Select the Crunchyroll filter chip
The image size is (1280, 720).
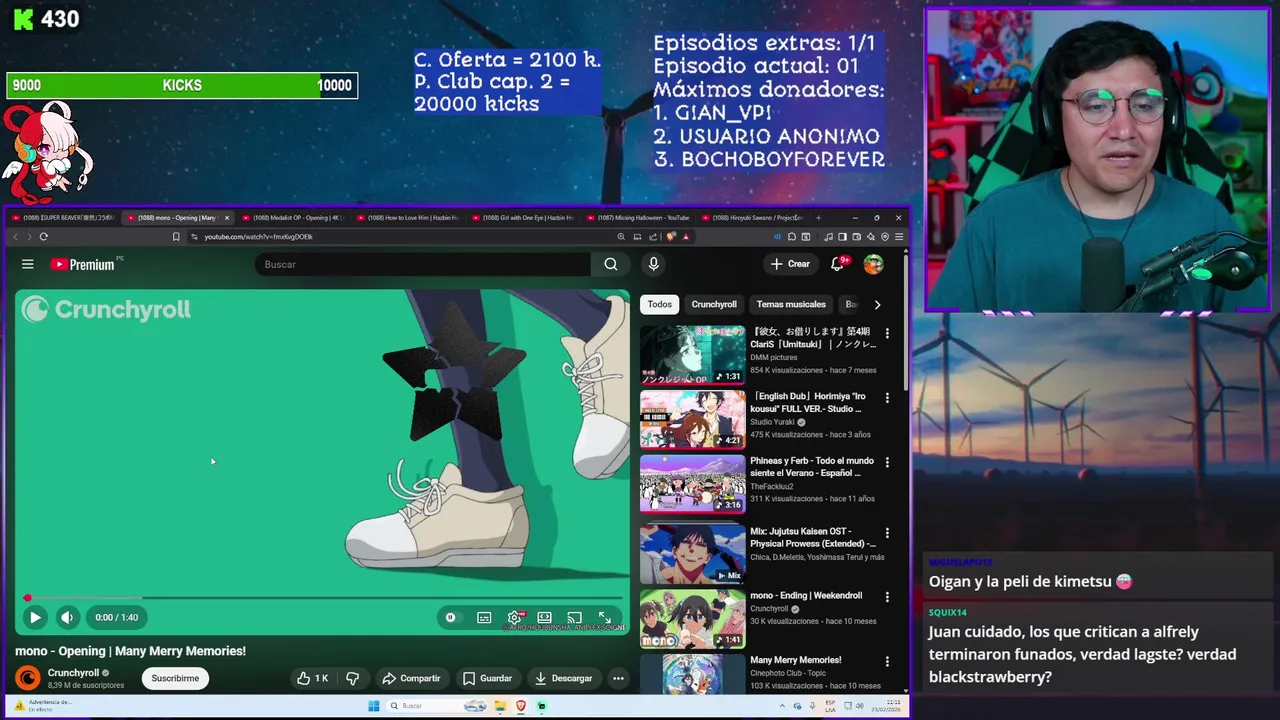[x=714, y=304]
